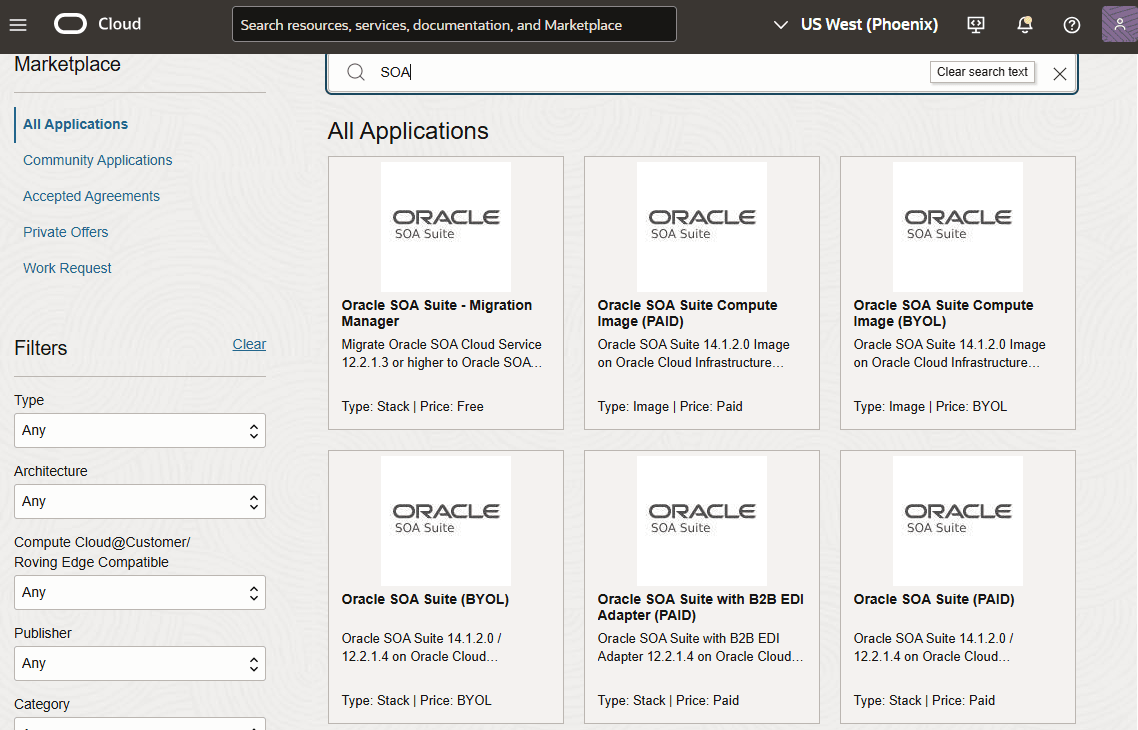
Task: Click 'Type: Image | Price: Paid' text
Action: coord(670,406)
